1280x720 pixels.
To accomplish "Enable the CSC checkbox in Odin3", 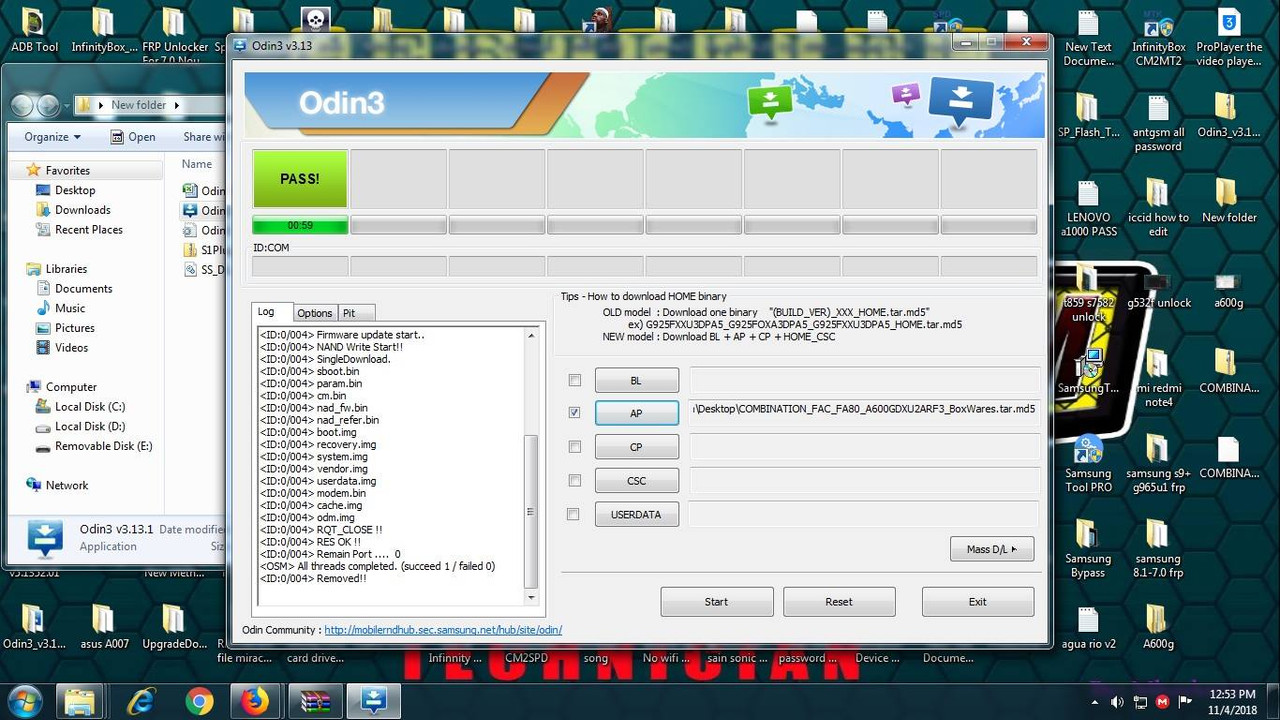I will [x=574, y=480].
